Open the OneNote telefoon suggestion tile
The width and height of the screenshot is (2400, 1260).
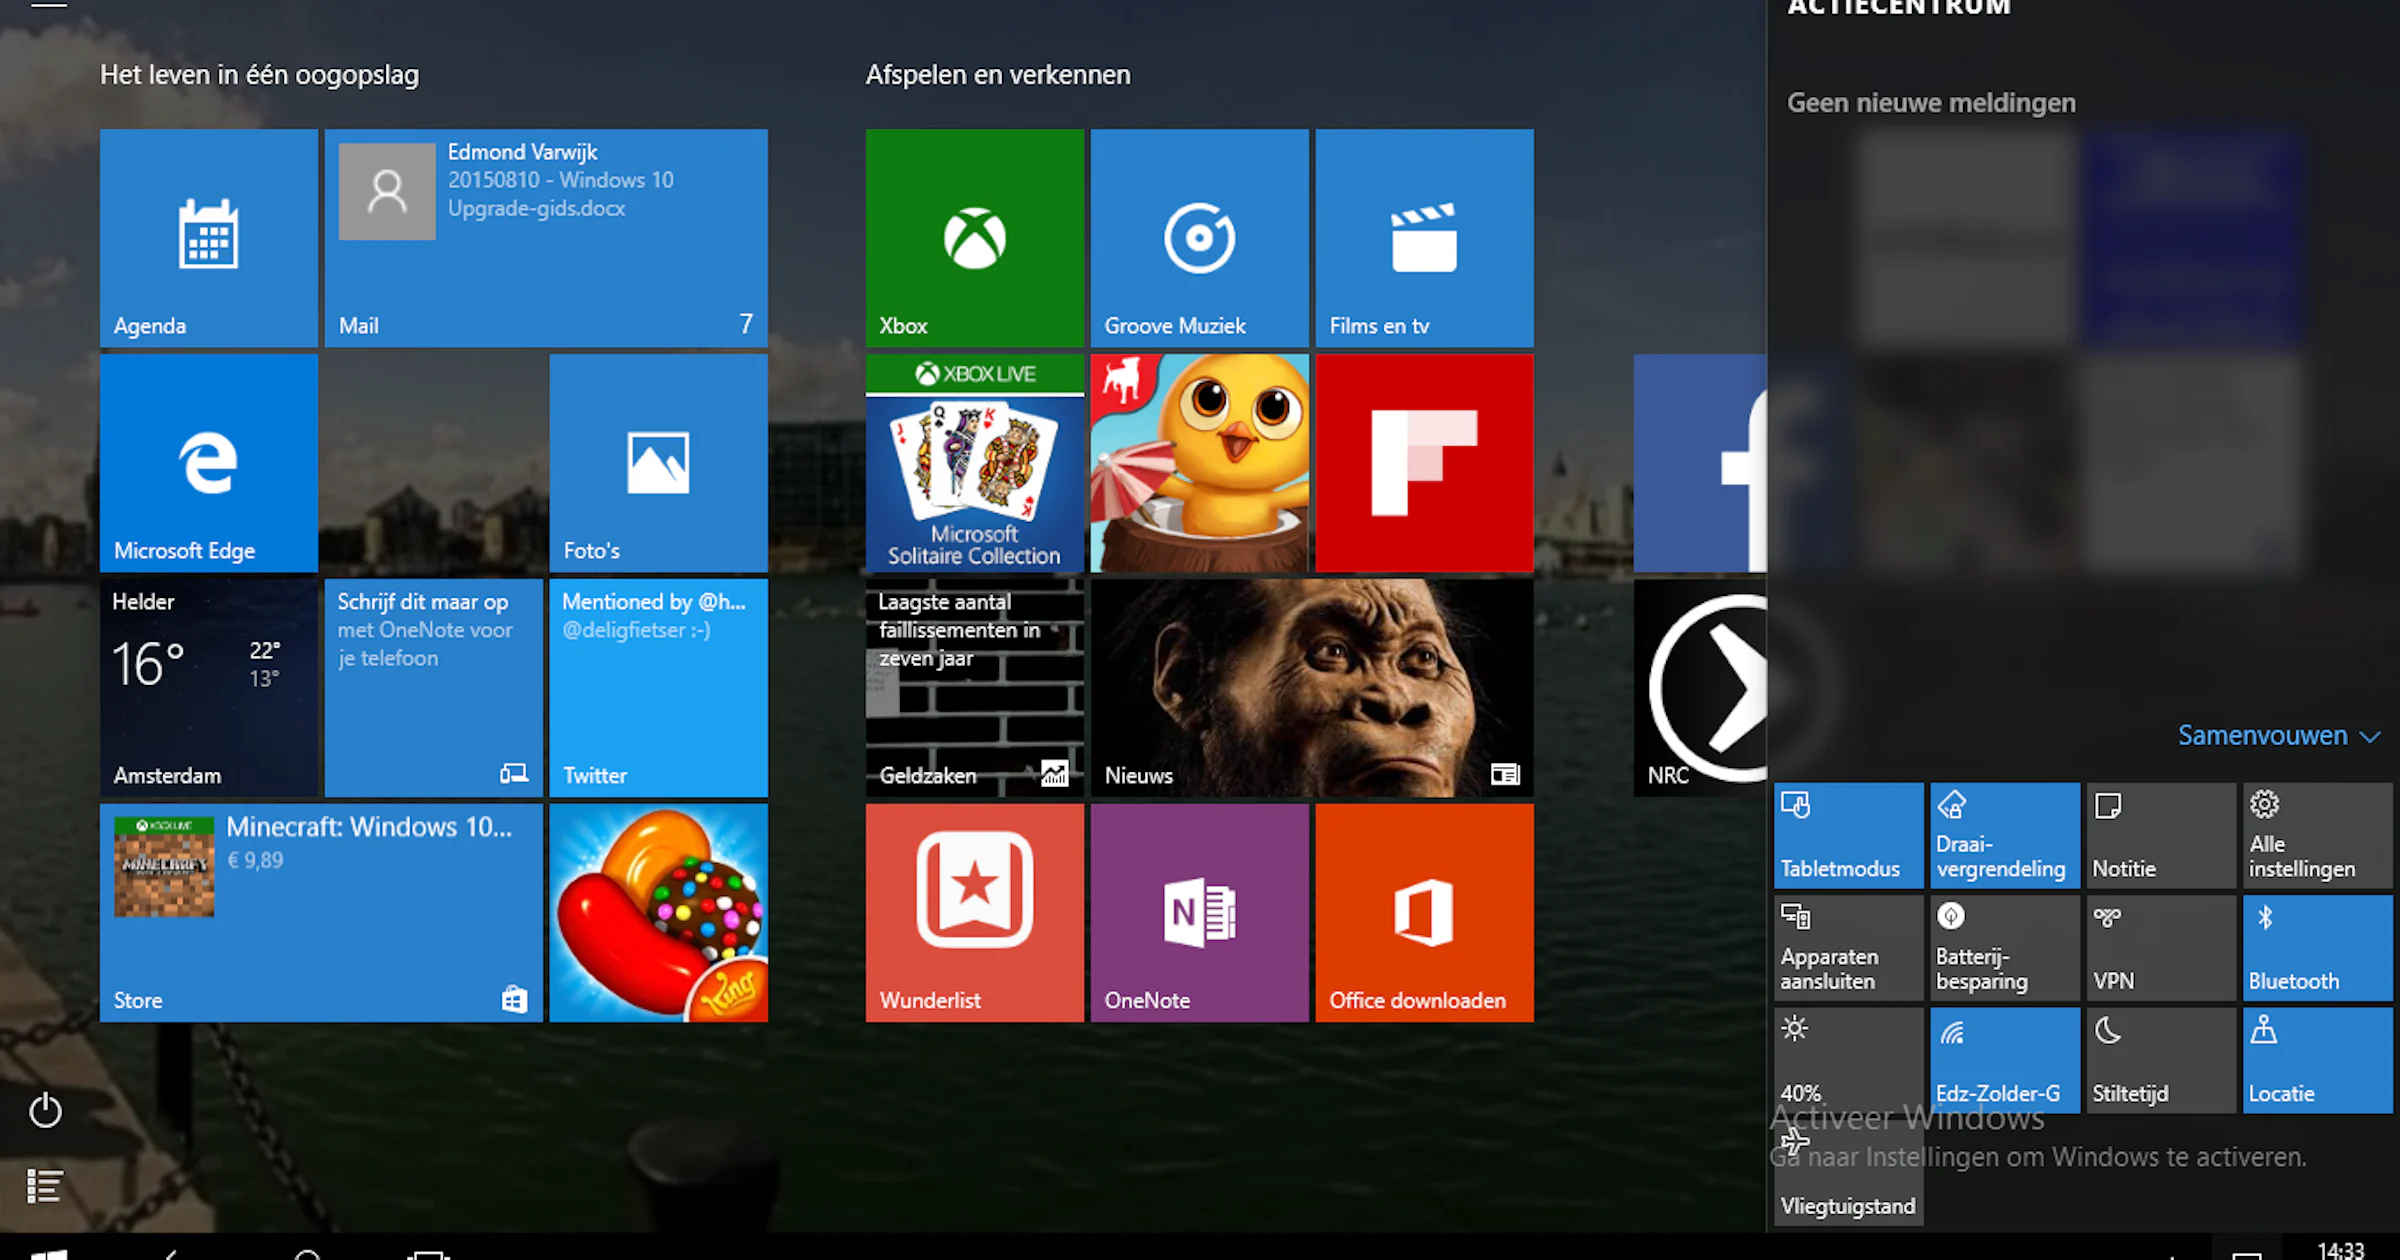pyautogui.click(x=434, y=688)
